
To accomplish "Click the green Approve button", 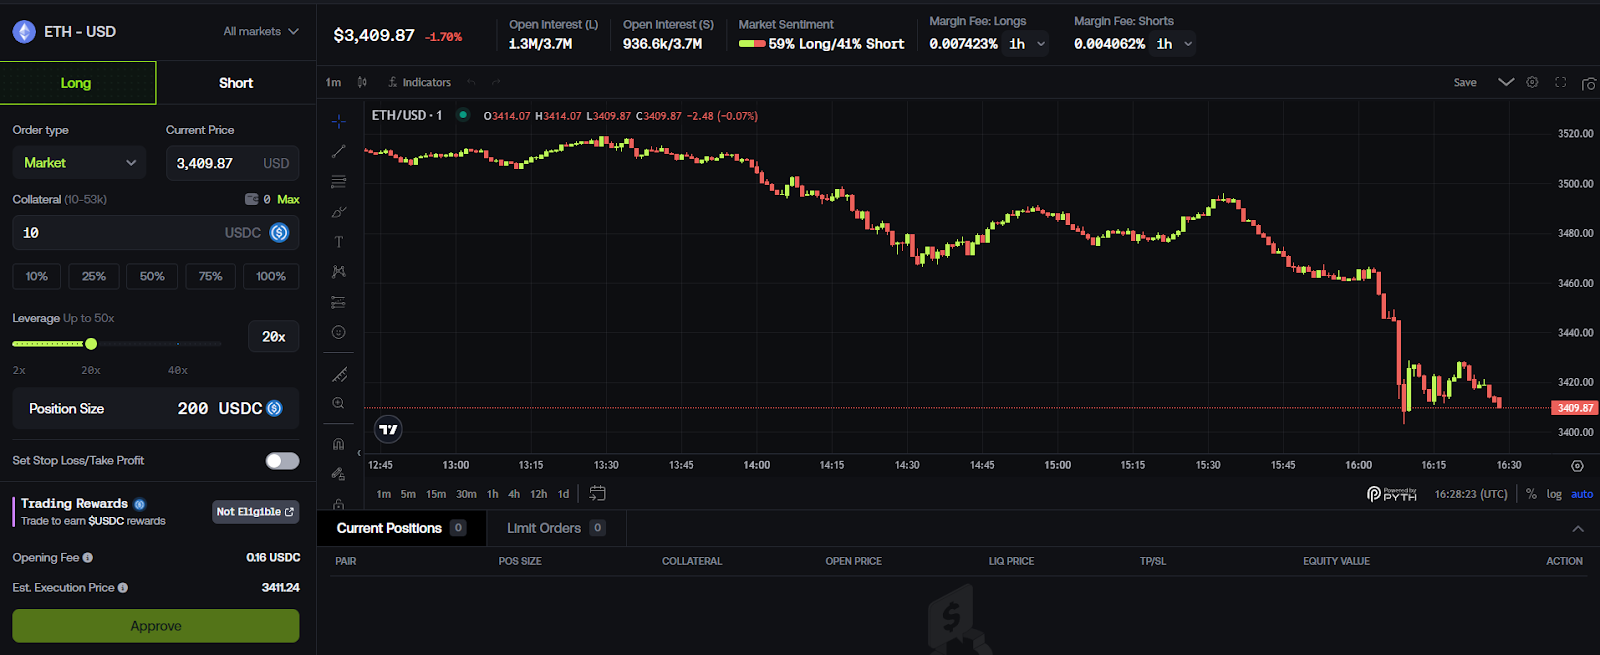I will click(x=155, y=626).
